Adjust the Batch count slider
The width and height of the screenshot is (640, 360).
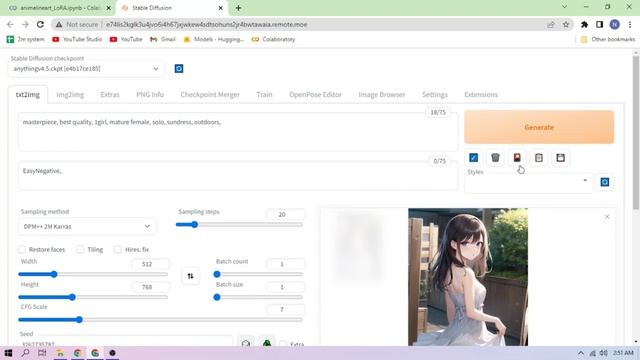[x=258, y=274]
